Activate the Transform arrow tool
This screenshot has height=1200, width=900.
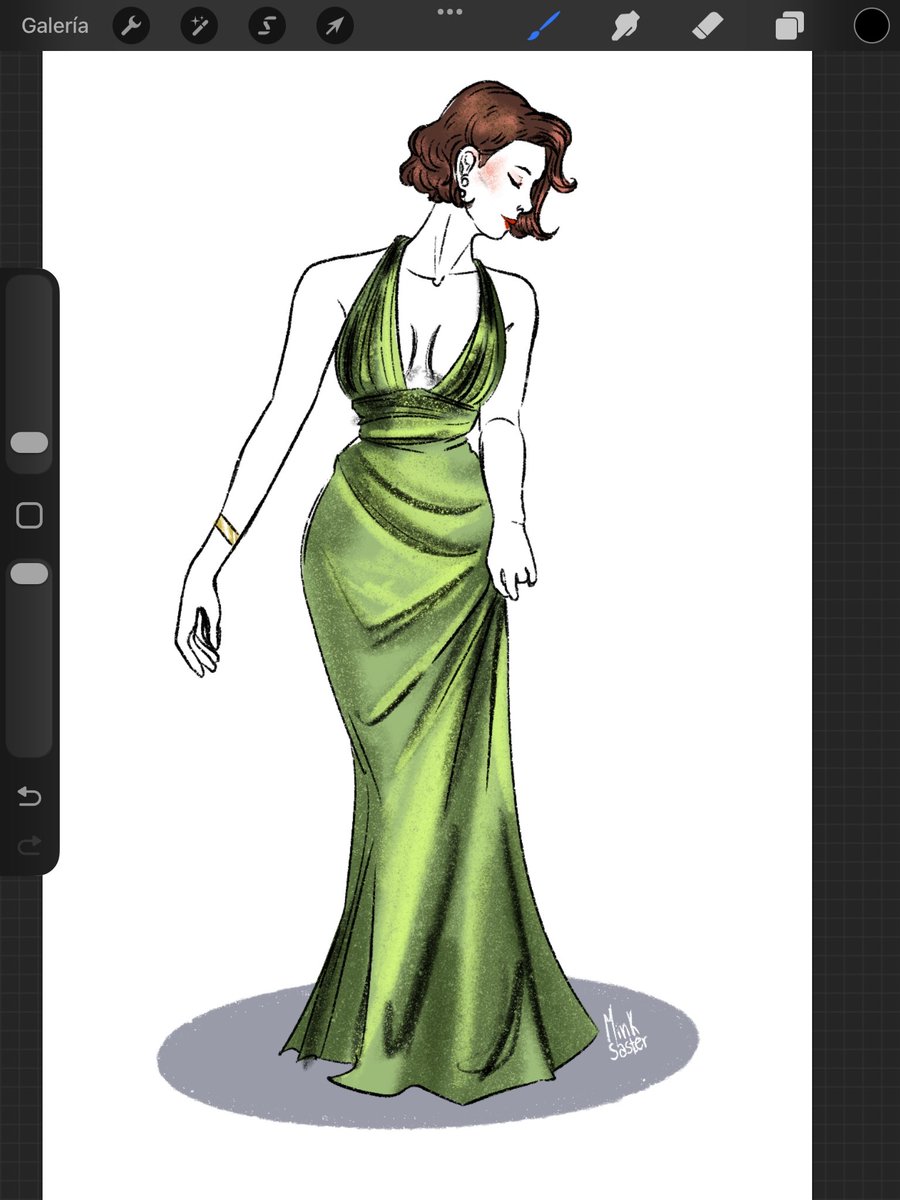coord(334,26)
